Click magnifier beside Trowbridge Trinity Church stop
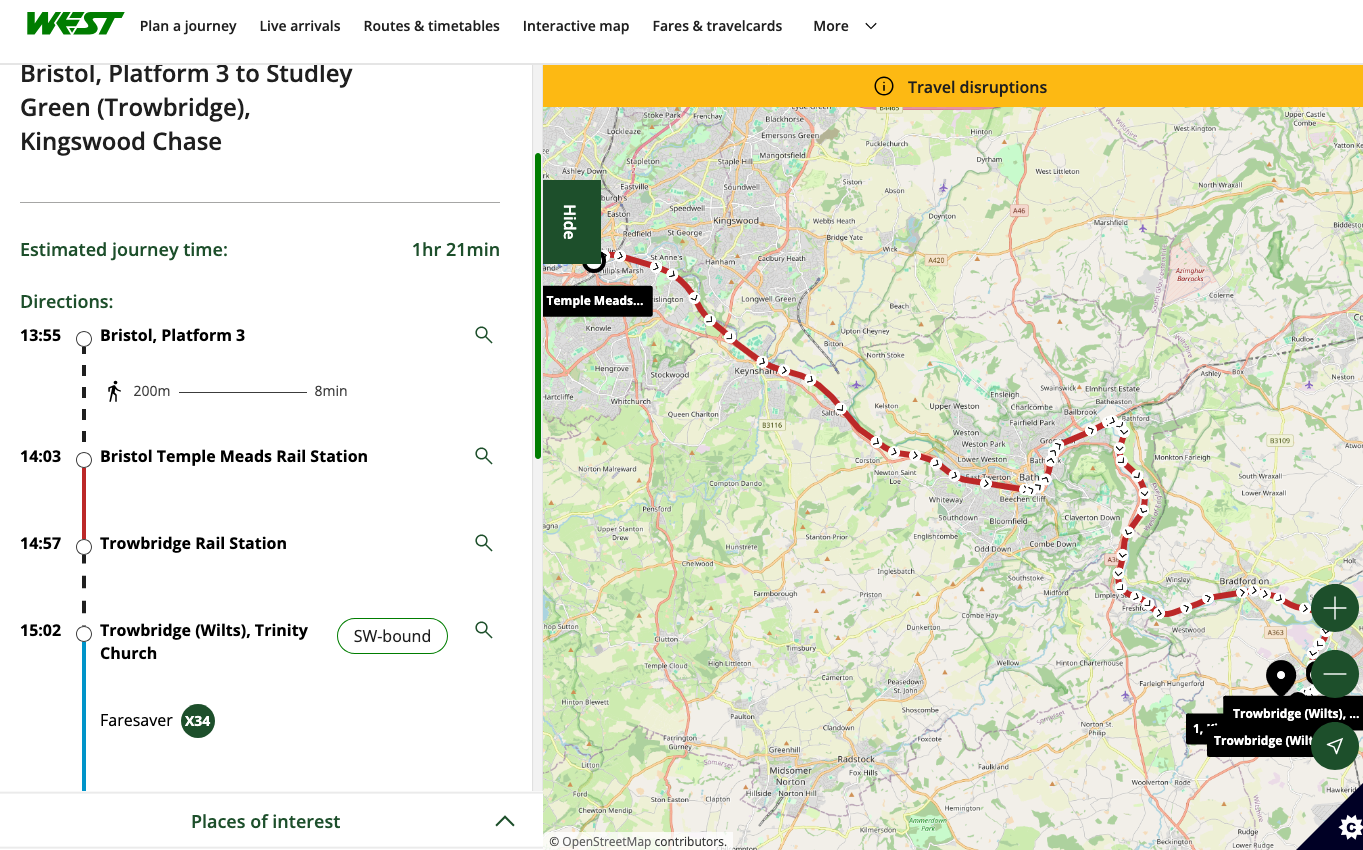 click(x=484, y=630)
